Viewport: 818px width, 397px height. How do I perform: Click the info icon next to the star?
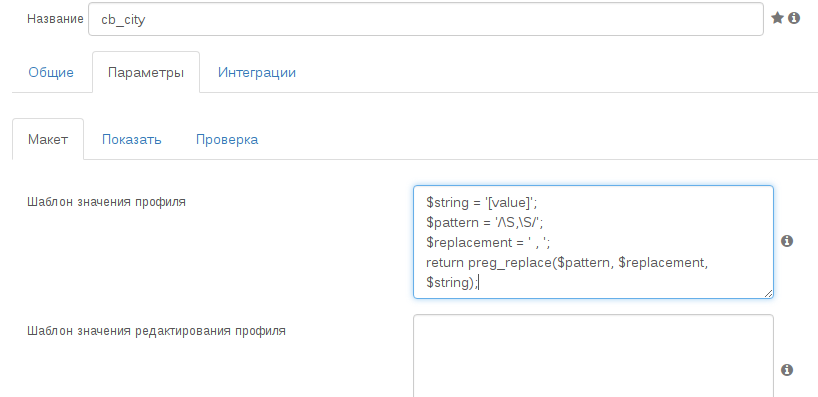tap(794, 18)
